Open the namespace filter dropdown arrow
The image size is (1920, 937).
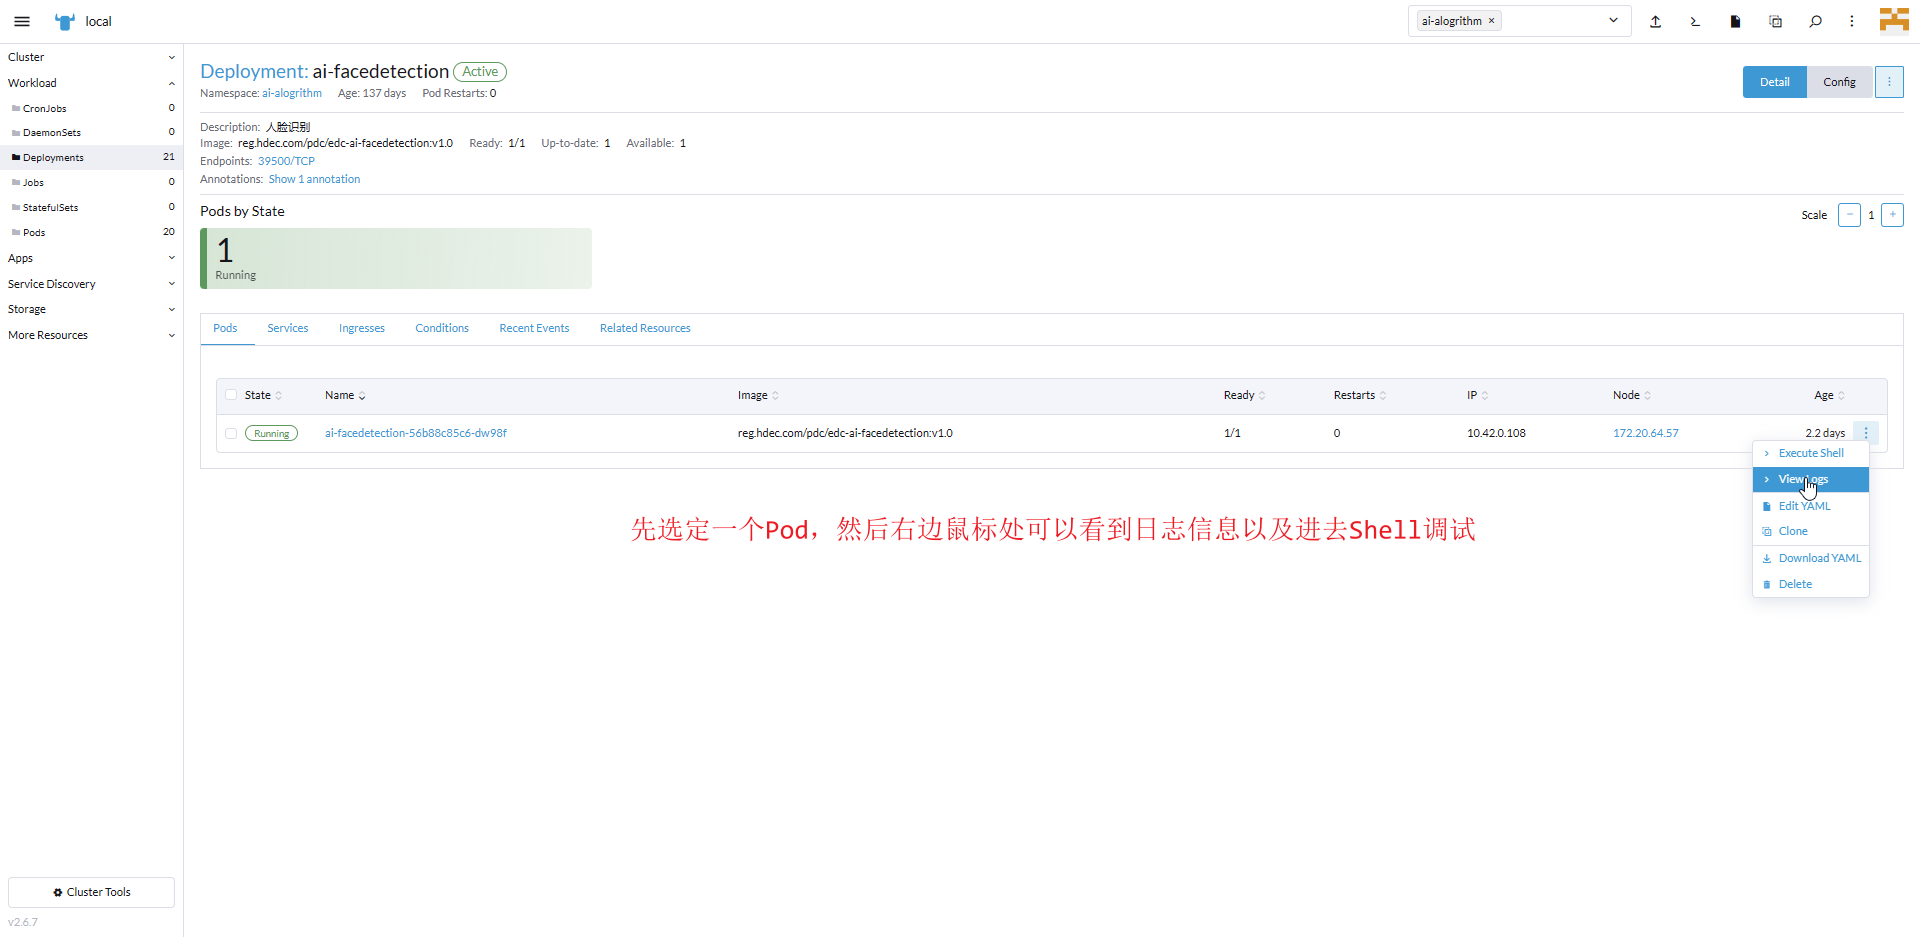click(1613, 21)
